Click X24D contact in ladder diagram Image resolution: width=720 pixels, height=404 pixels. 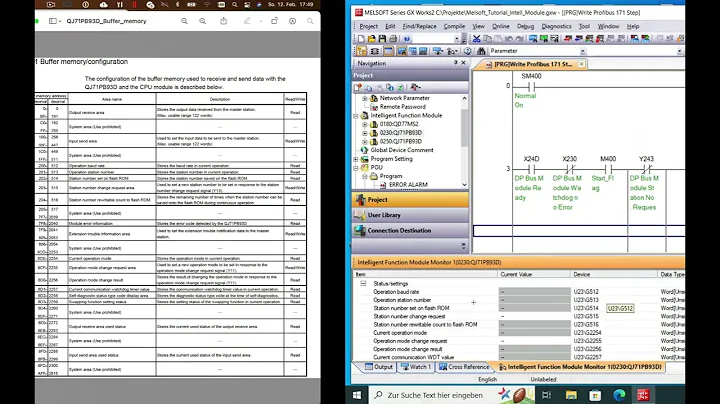coord(531,169)
